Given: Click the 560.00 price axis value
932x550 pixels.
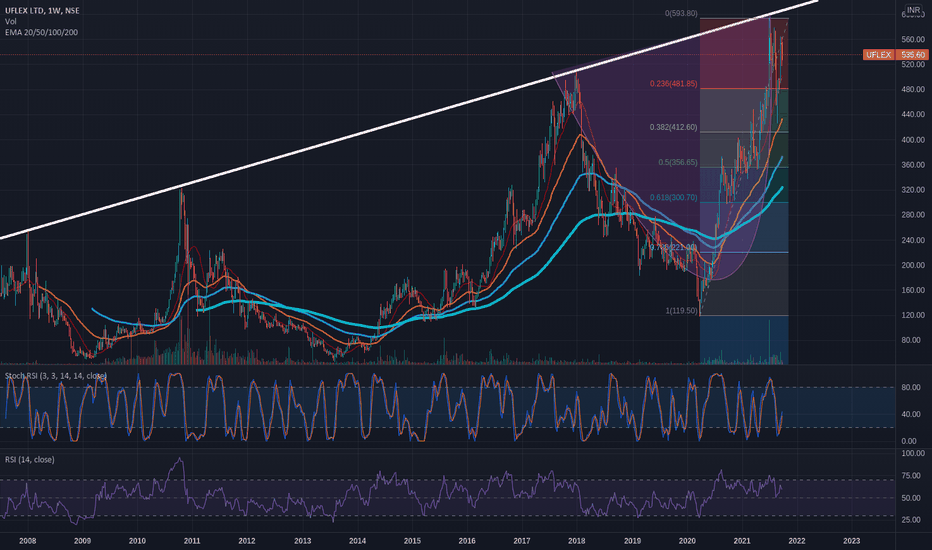Looking at the screenshot, I should tap(913, 39).
